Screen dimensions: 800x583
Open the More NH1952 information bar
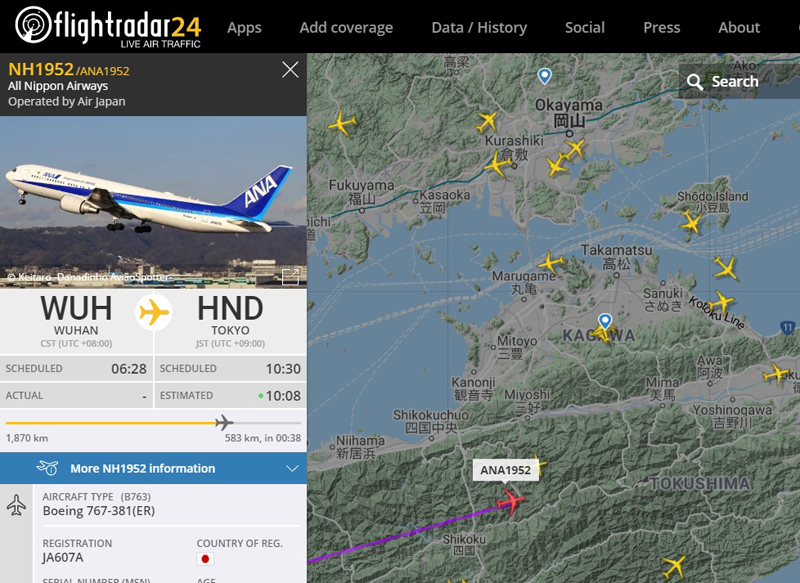click(153, 468)
